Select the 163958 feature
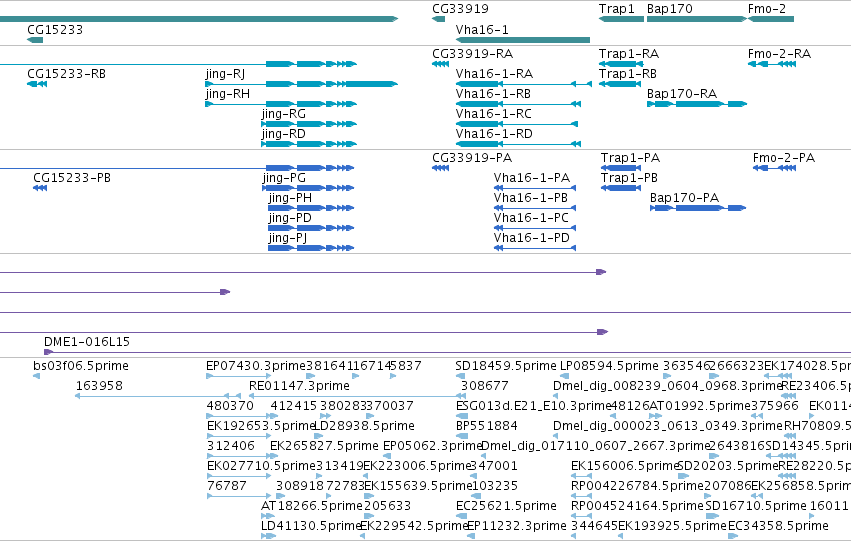The height and width of the screenshot is (541, 851). (158, 396)
